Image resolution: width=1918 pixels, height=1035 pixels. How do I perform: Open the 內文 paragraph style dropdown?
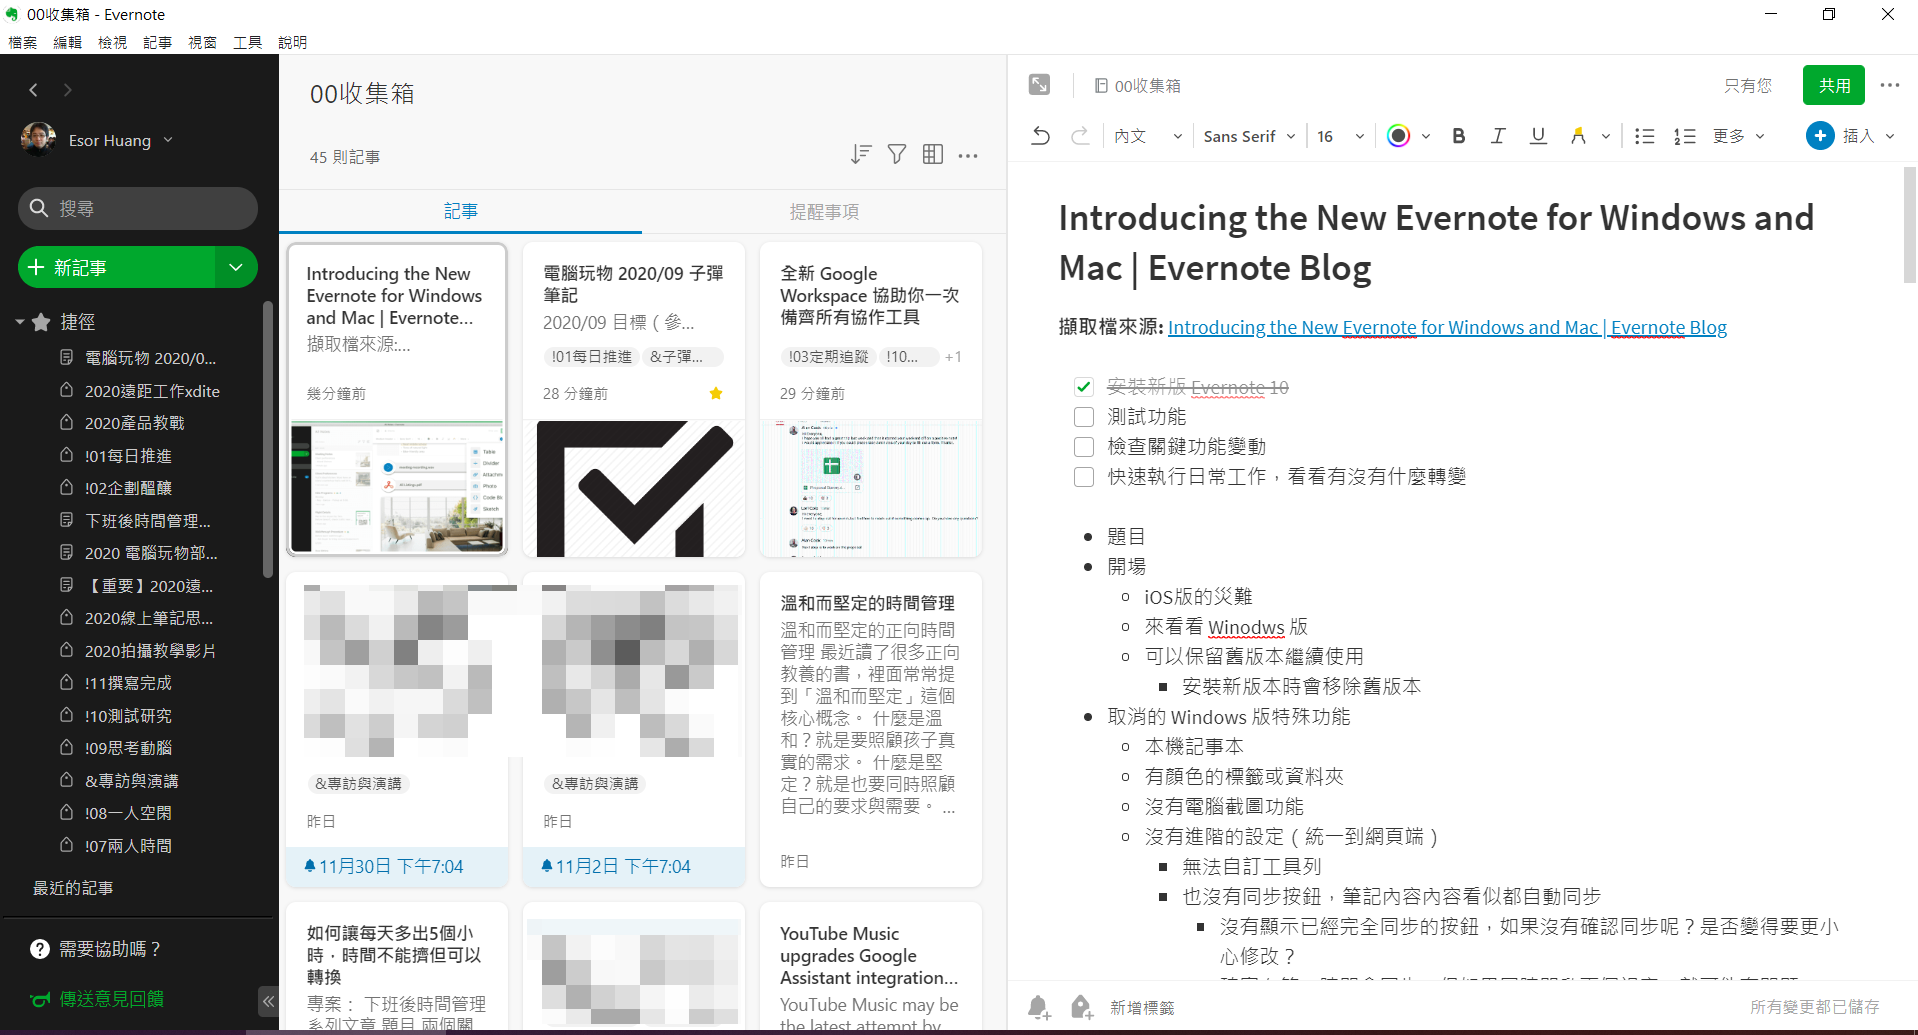point(1148,136)
